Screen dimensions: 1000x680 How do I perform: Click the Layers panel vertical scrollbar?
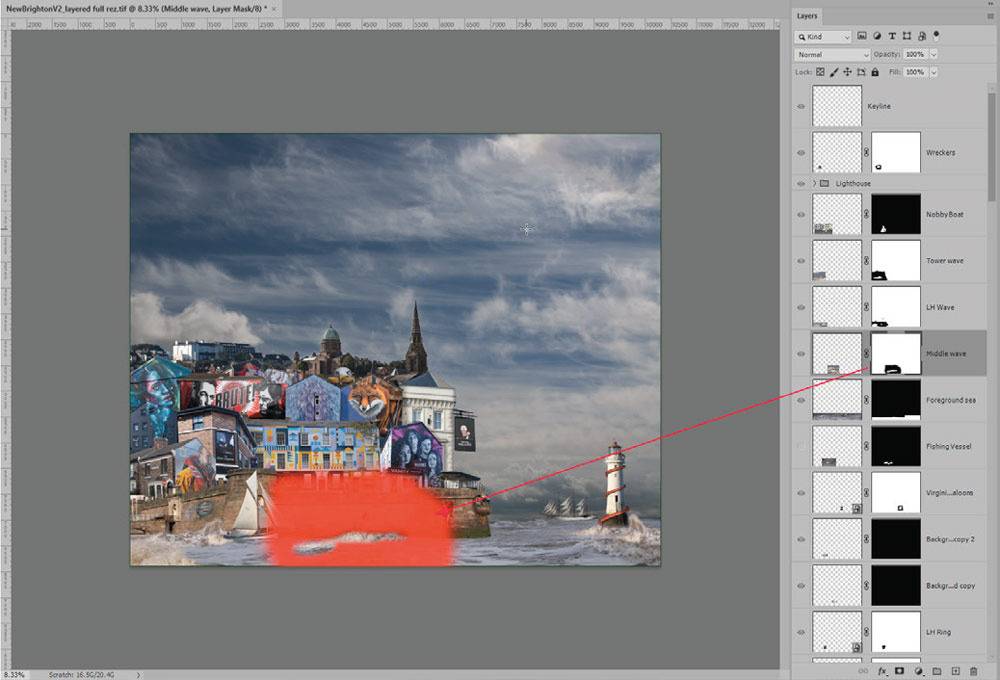(992, 147)
